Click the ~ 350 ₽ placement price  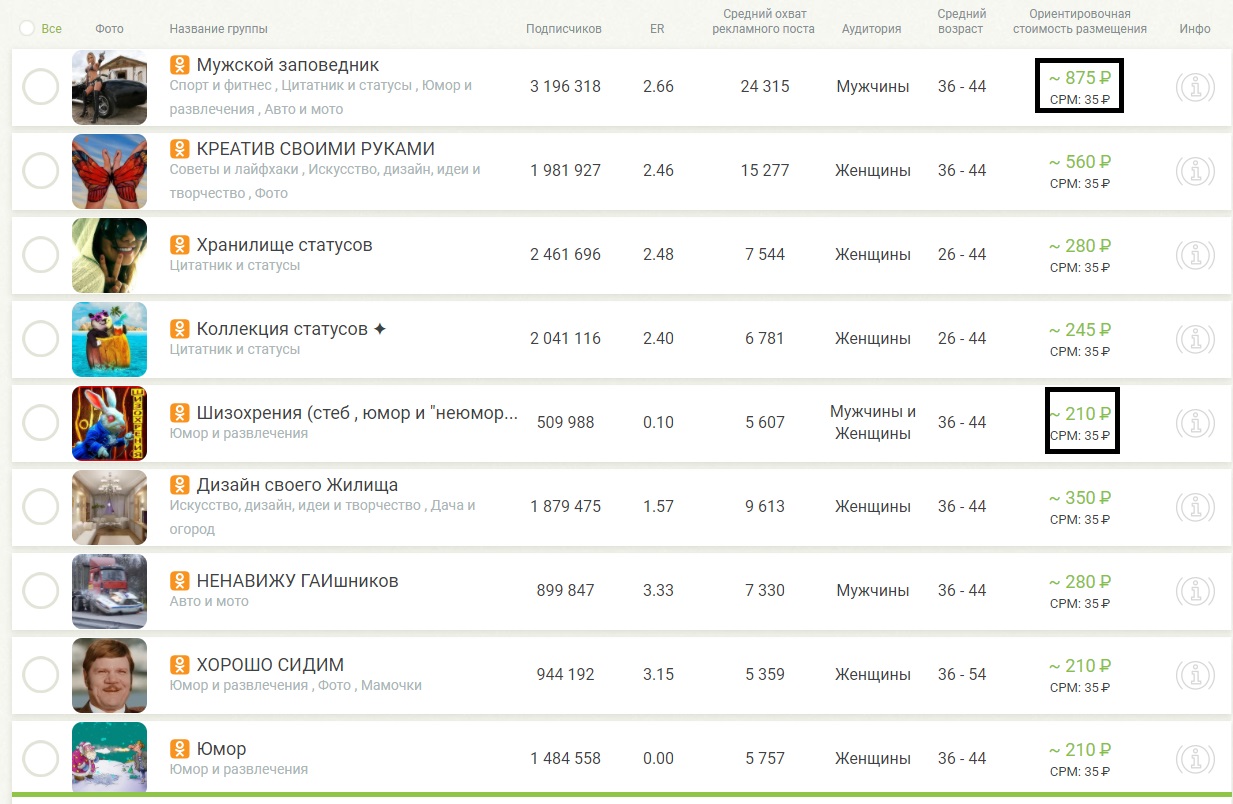coord(1080,498)
